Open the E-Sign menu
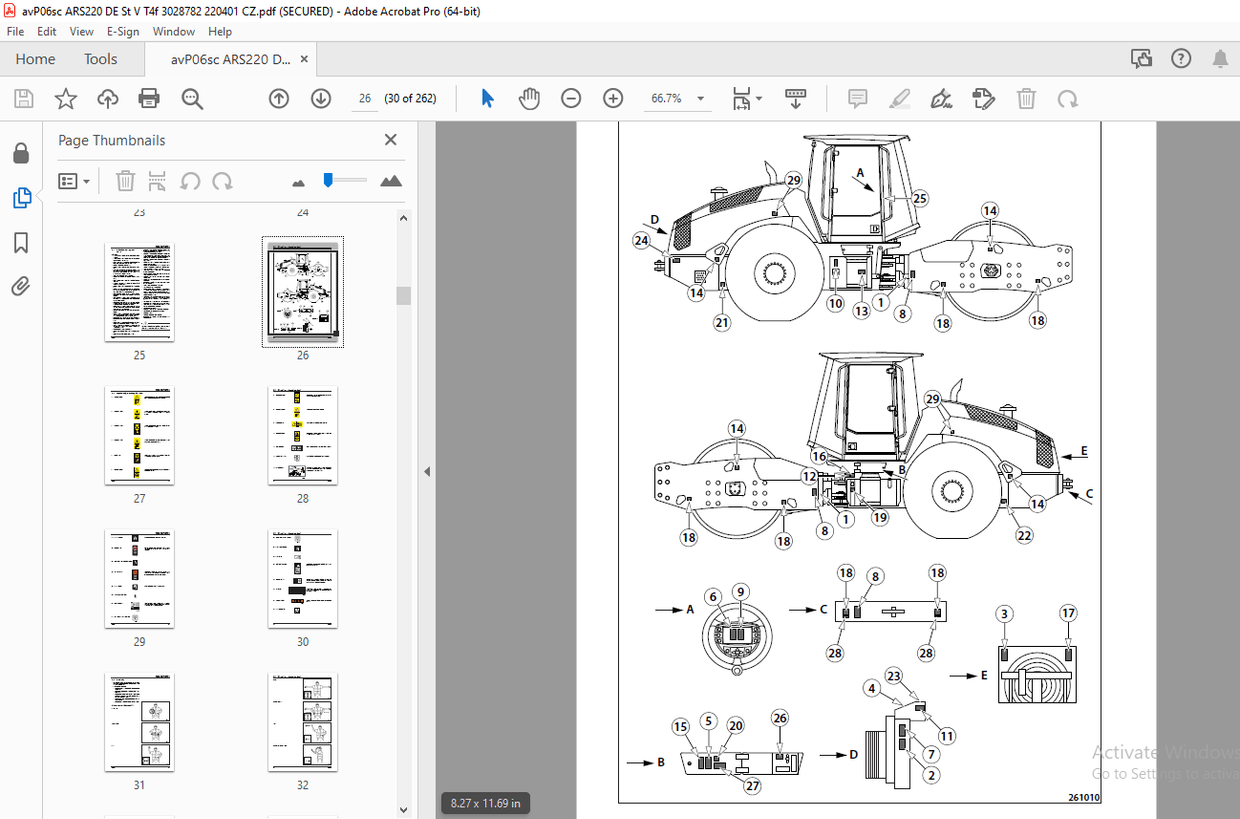Image resolution: width=1240 pixels, height=819 pixels. [x=122, y=31]
